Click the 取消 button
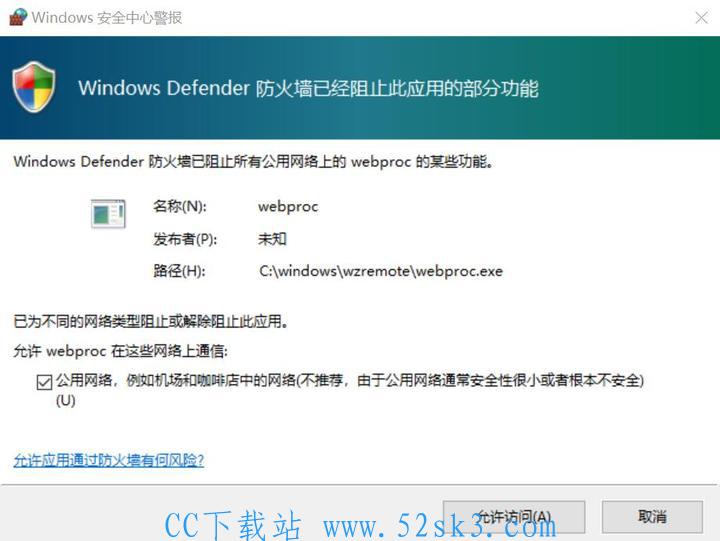The image size is (720, 541). coord(652,517)
